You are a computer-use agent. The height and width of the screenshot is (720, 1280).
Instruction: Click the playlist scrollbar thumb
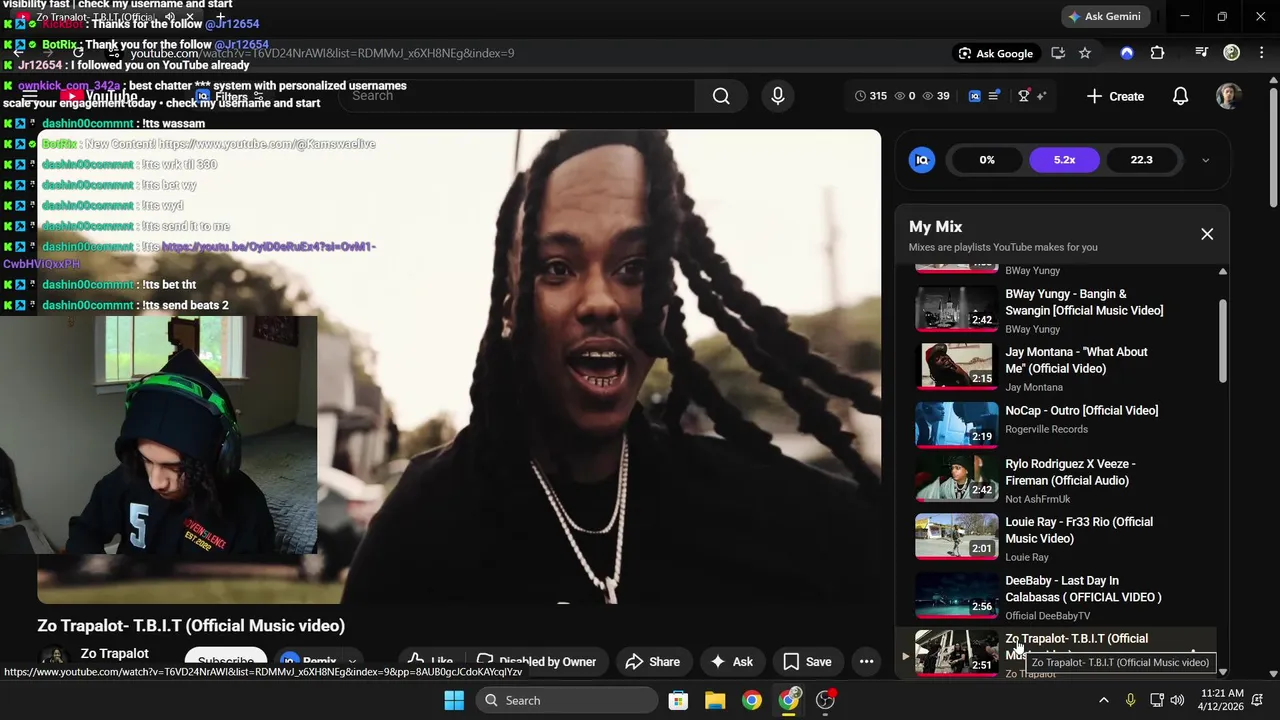[1222, 340]
